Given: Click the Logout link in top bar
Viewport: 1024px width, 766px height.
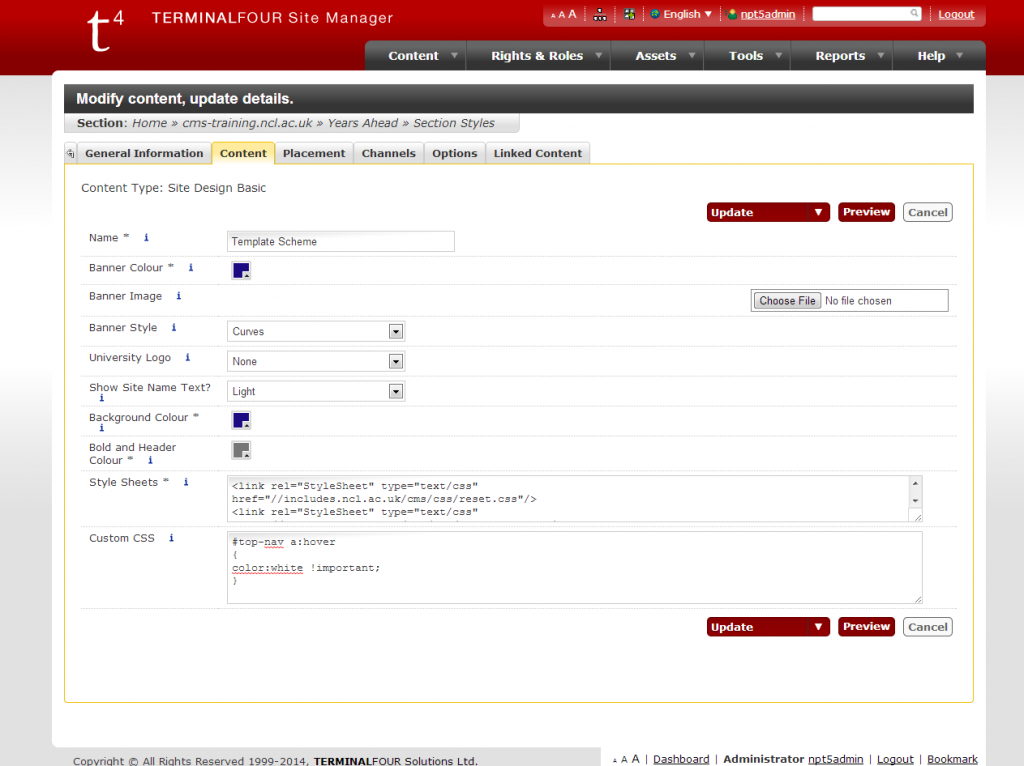Looking at the screenshot, I should [956, 15].
